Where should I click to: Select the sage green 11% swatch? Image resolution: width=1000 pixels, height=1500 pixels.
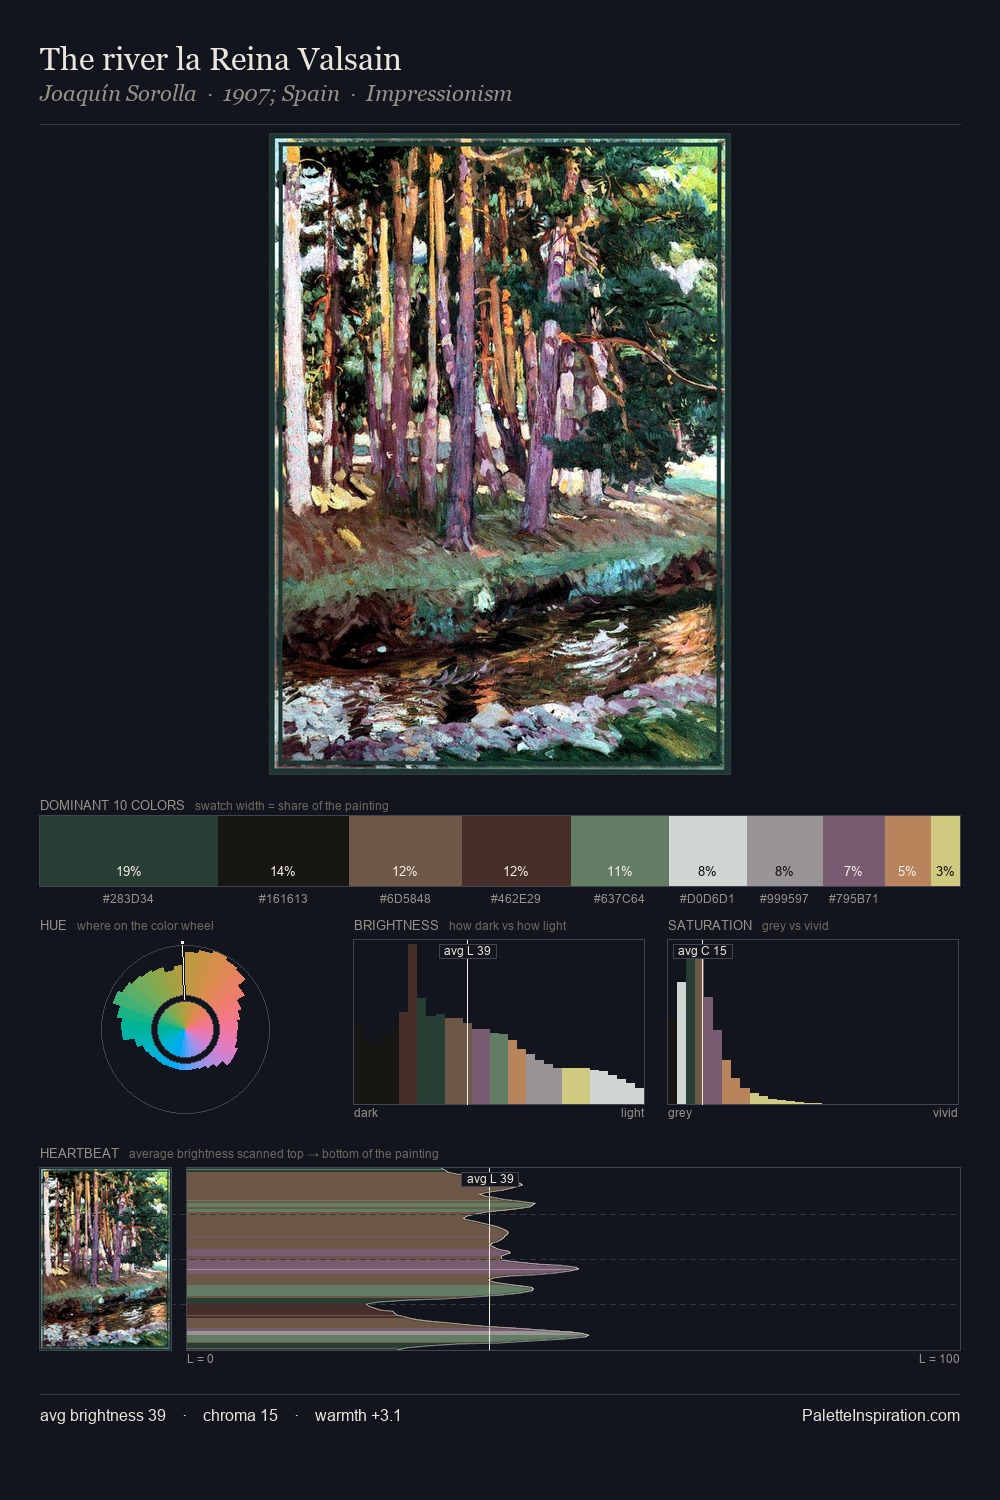619,851
